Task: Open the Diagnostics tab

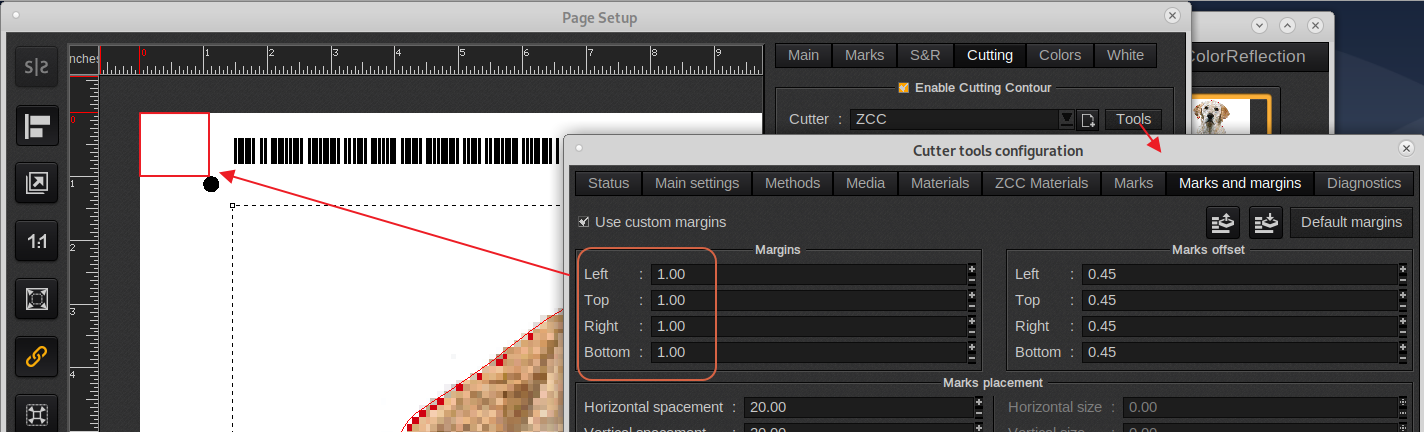Action: click(1364, 183)
